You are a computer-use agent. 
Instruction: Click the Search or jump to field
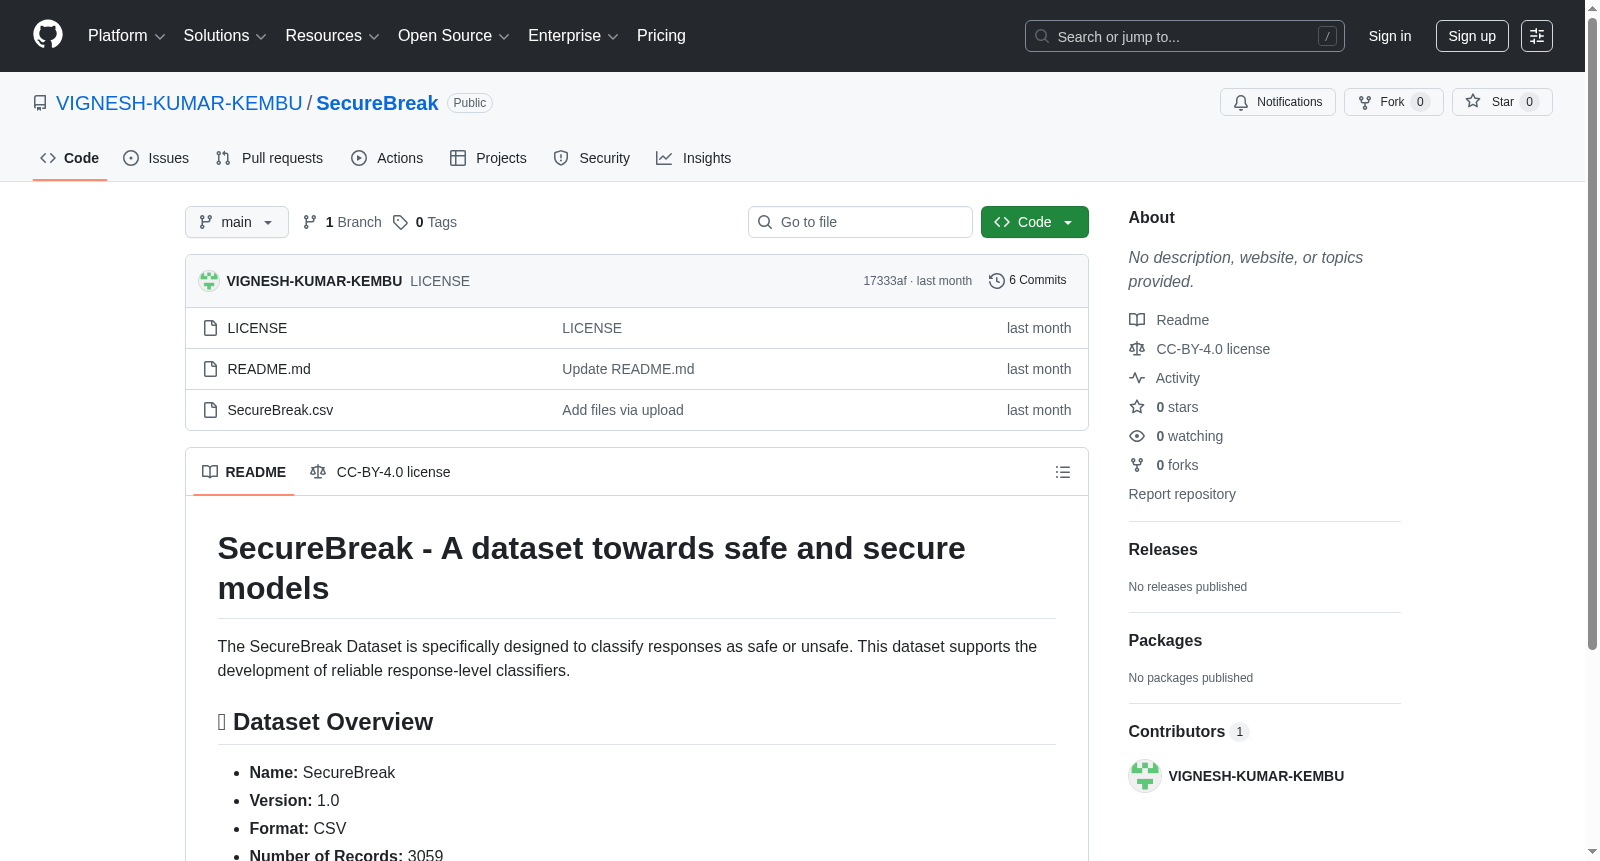[x=1185, y=36]
